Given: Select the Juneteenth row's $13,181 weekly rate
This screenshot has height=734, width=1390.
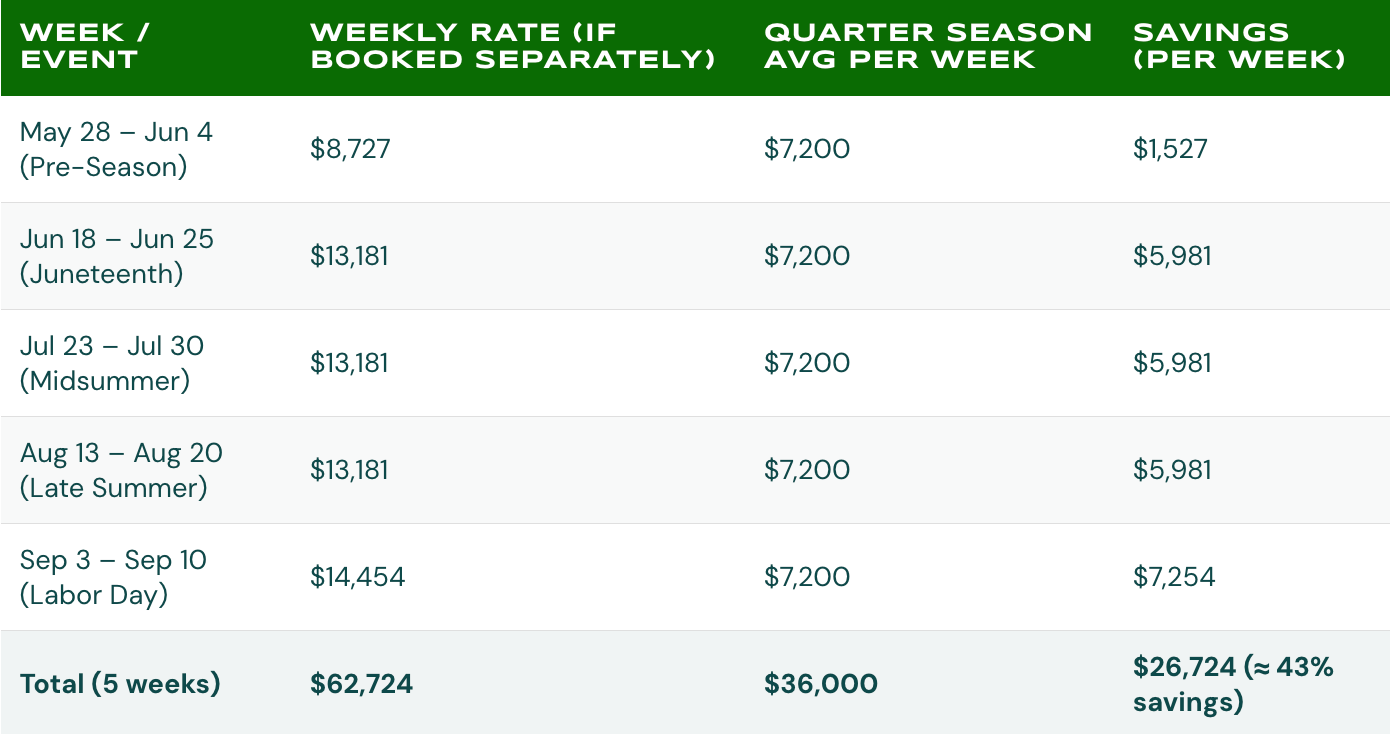Looking at the screenshot, I should pyautogui.click(x=349, y=256).
